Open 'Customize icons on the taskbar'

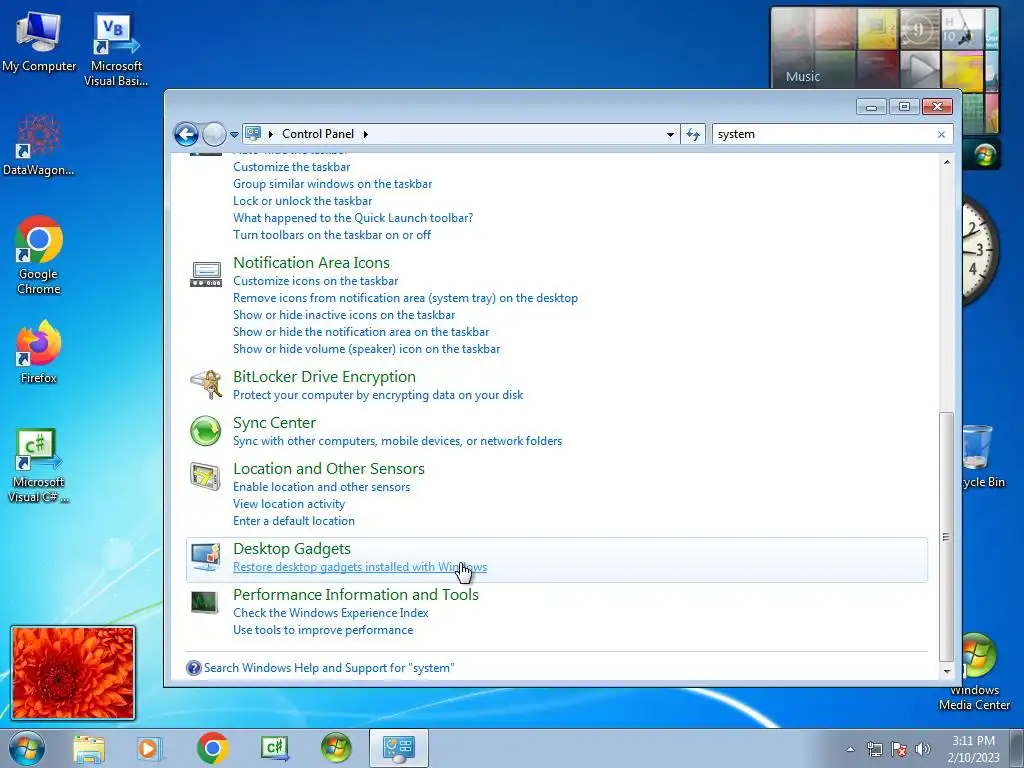tap(315, 281)
